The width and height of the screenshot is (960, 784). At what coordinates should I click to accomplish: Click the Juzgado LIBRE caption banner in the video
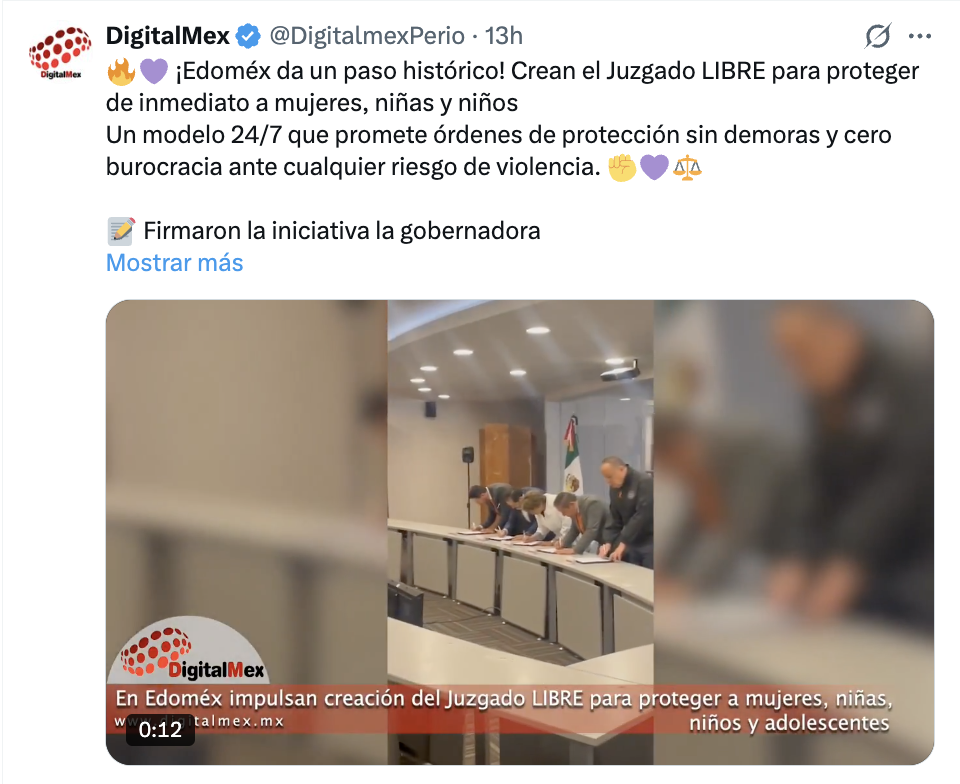point(503,710)
